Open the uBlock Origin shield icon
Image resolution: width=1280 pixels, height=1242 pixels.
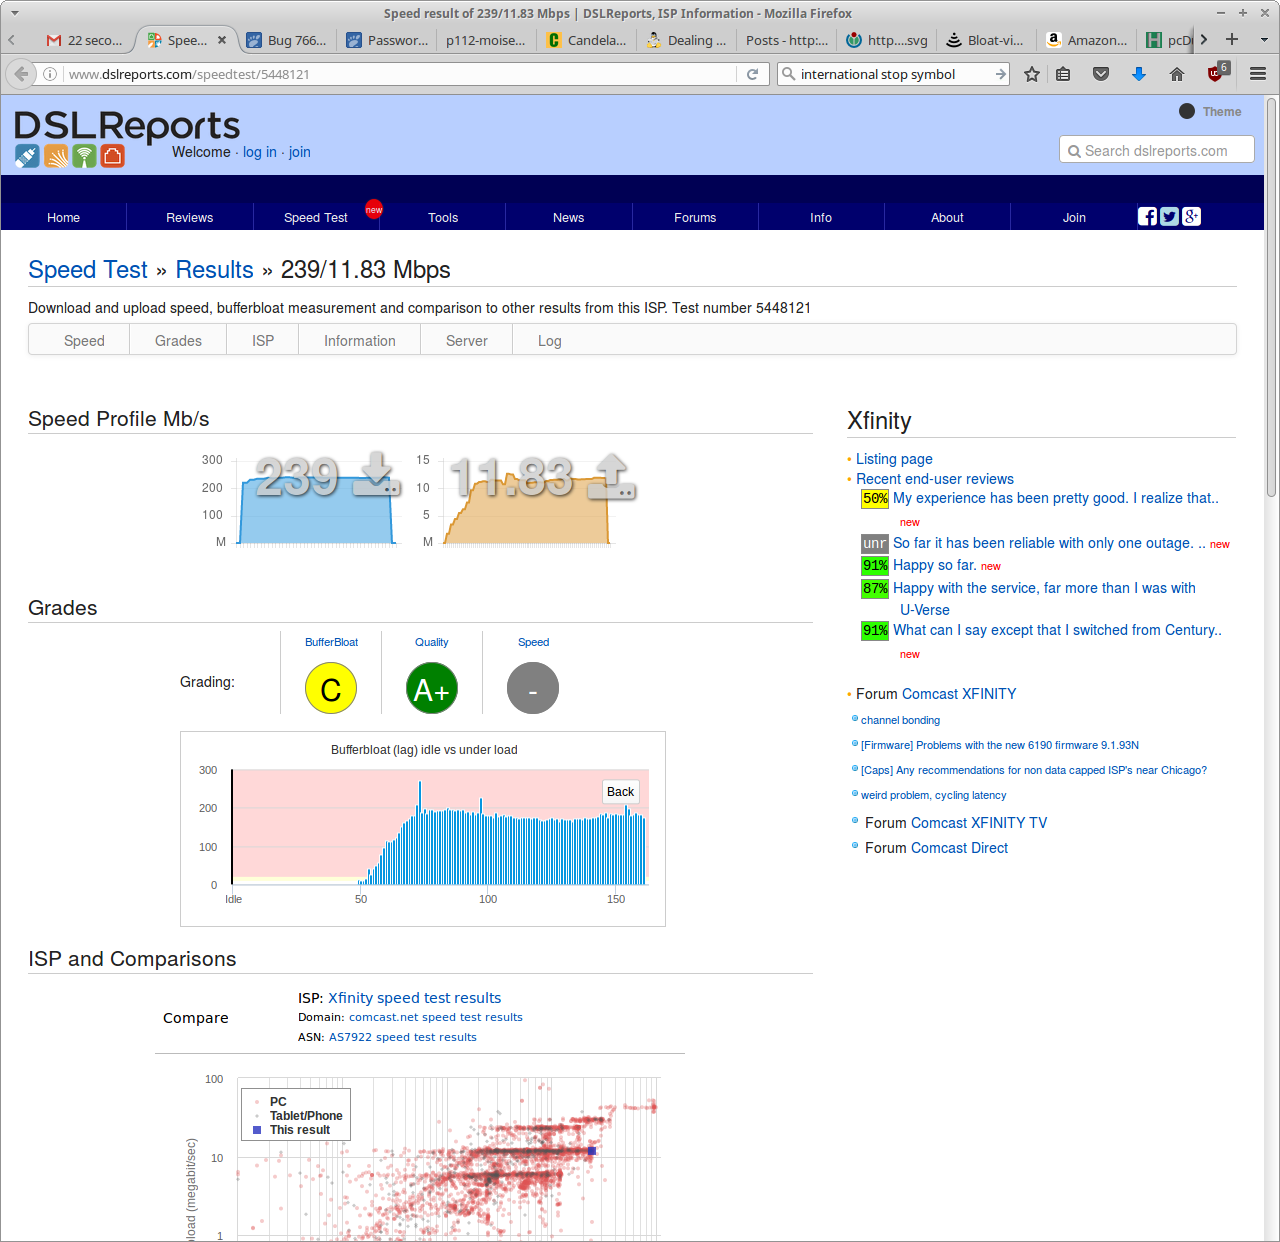coord(1217,73)
